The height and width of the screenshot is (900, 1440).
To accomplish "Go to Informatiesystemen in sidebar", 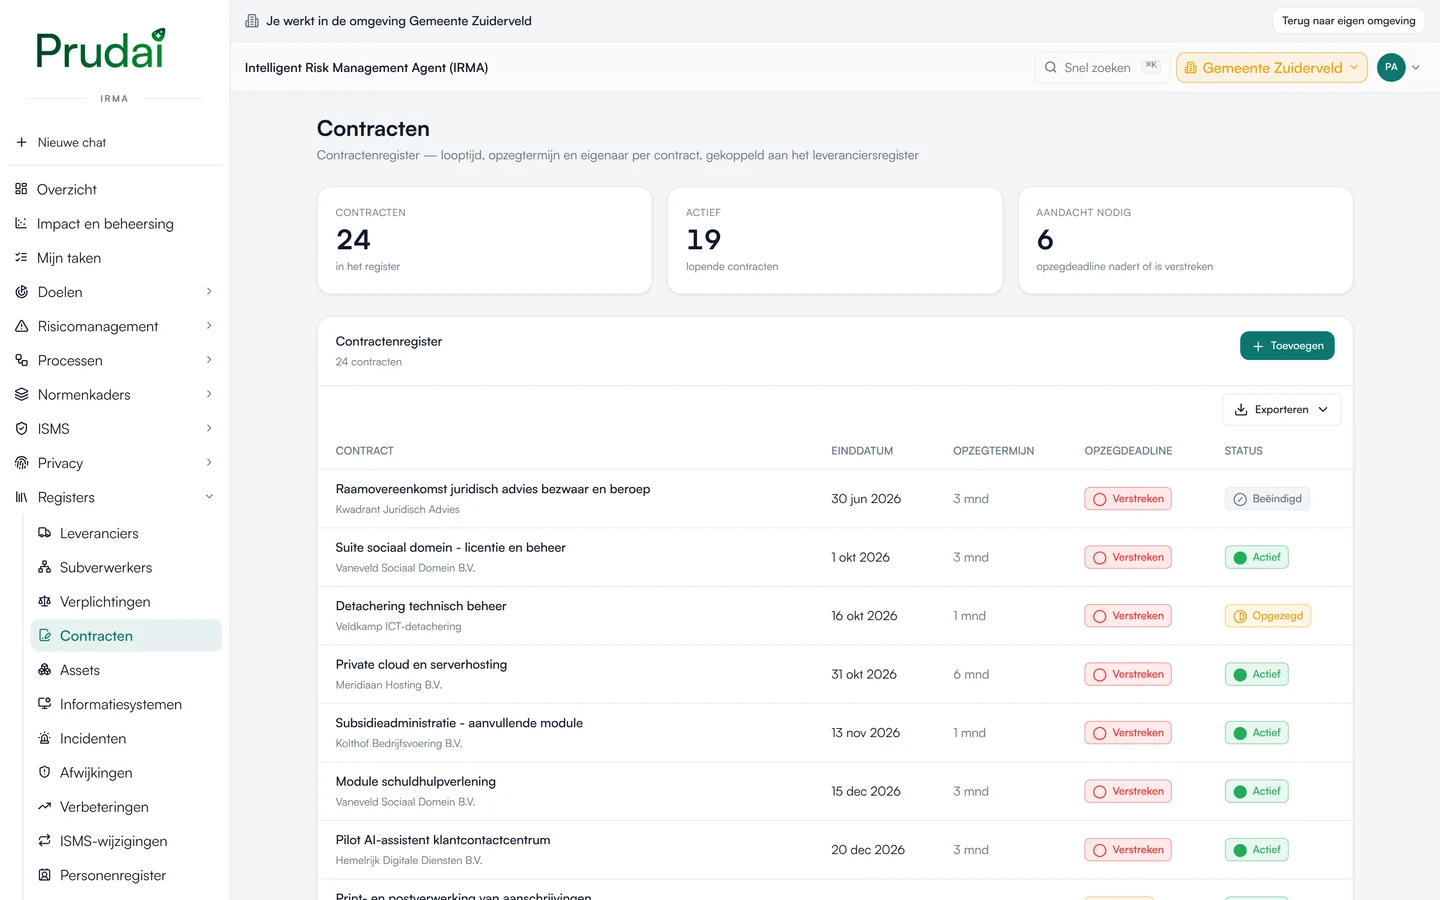I will 126,704.
